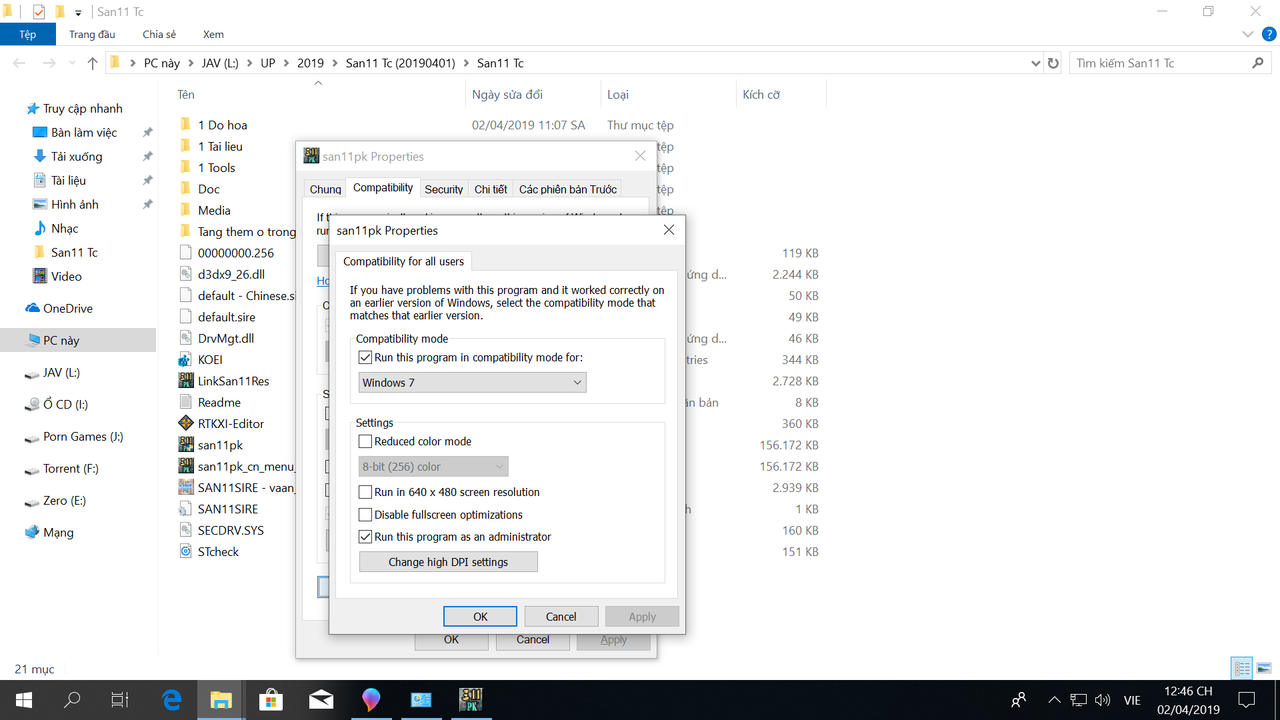1280x720 pixels.
Task: Open Hình ảnh in quick access
Action: tap(75, 204)
